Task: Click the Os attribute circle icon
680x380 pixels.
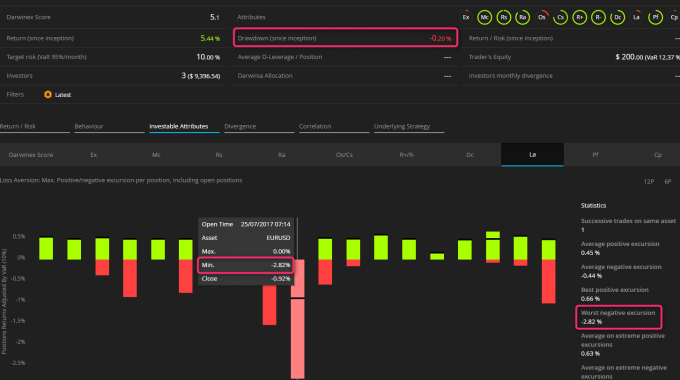Action: click(542, 17)
